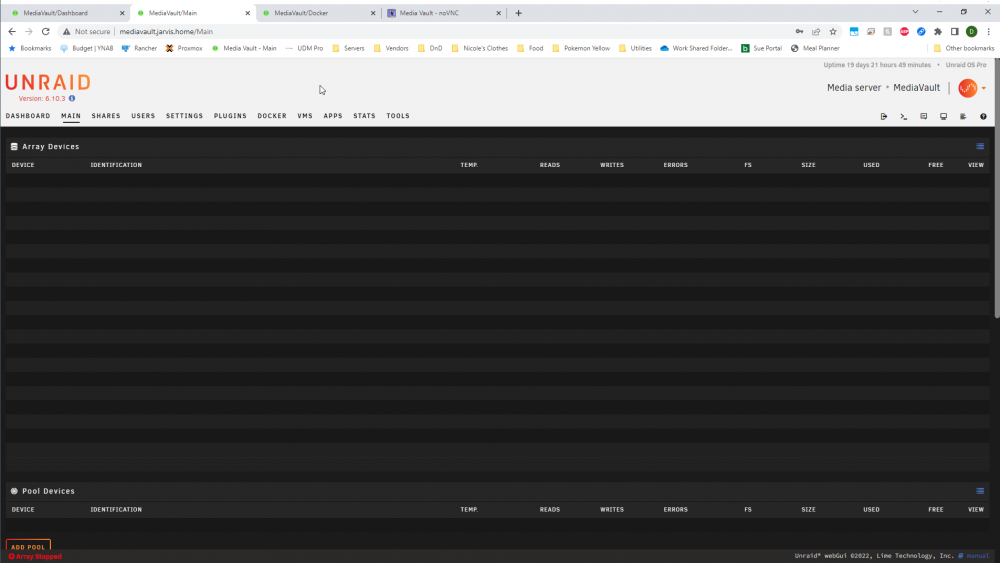
Task: Click the Array Devices panel disk icon
Action: pos(14,147)
